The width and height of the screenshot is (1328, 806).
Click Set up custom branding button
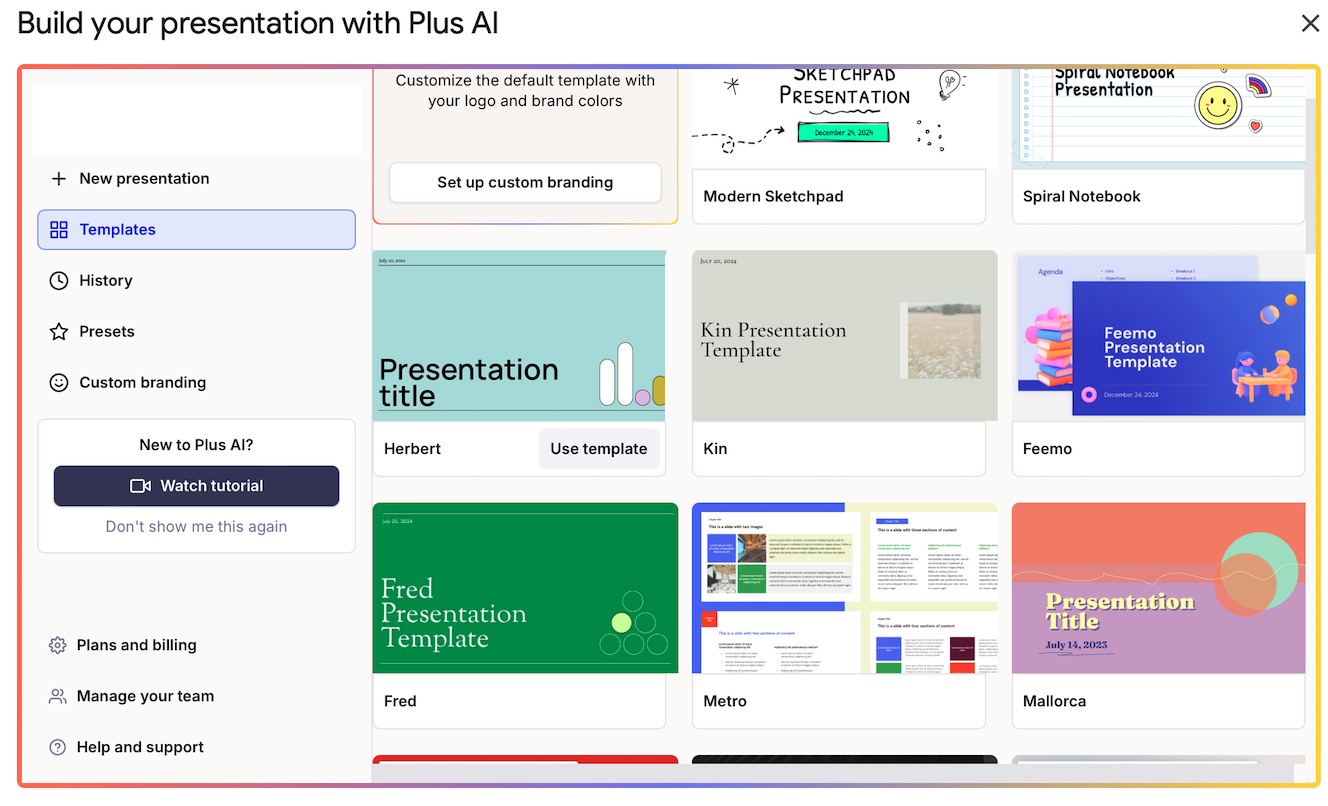[x=525, y=182]
